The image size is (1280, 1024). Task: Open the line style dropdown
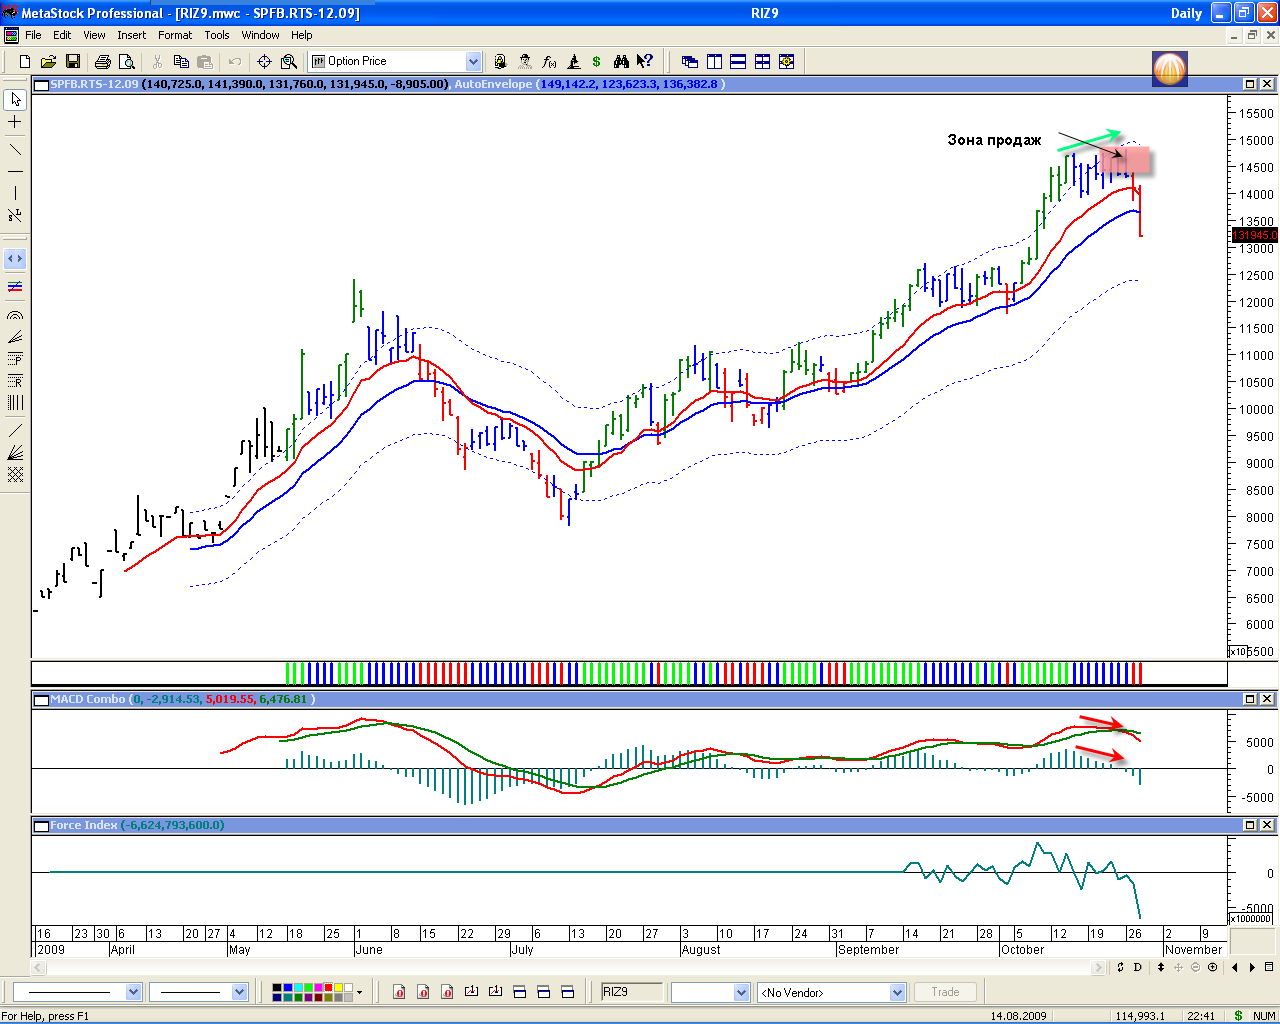point(134,992)
